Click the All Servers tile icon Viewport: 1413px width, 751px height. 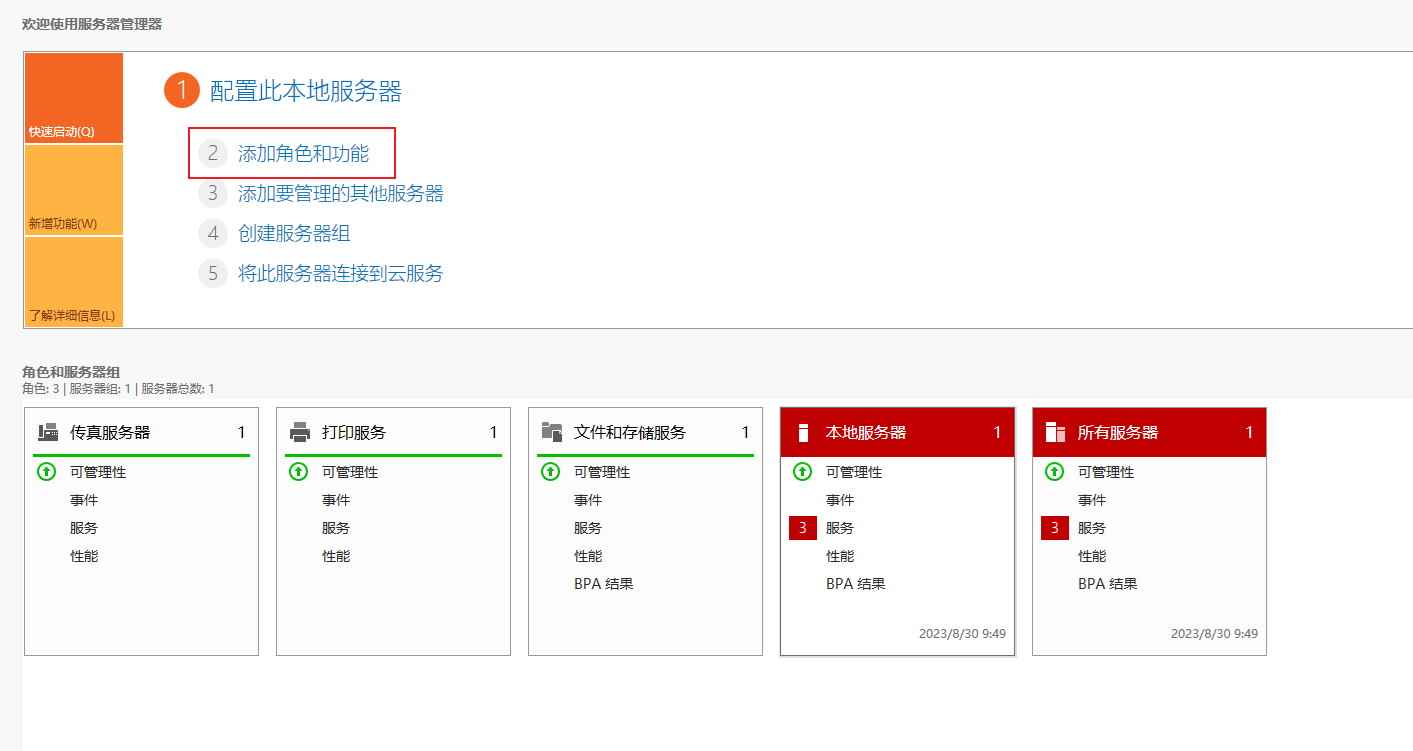click(x=1055, y=432)
